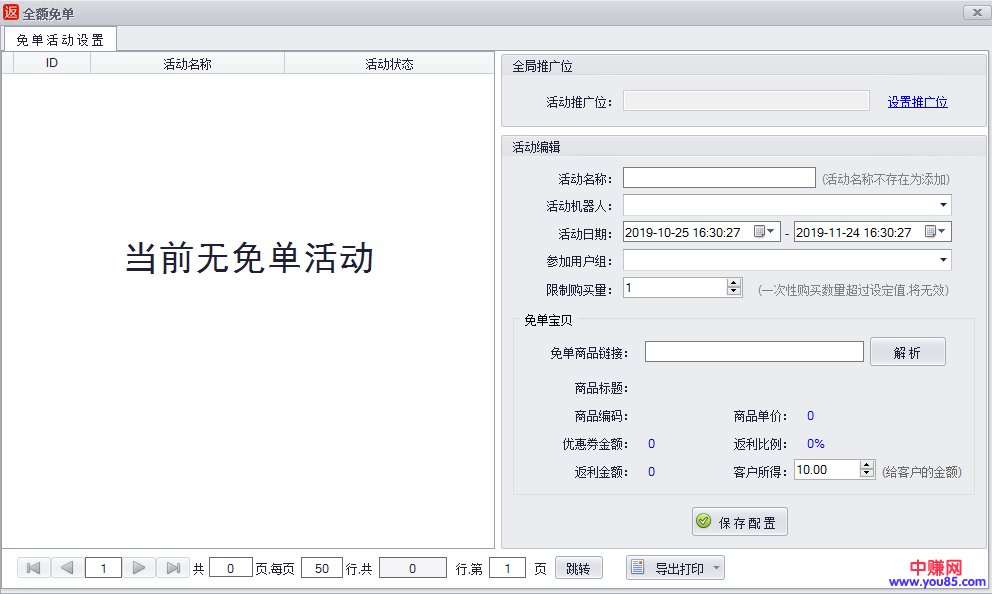Click previous page arrow button
Viewport: 992px width, 594px height.
click(x=67, y=568)
